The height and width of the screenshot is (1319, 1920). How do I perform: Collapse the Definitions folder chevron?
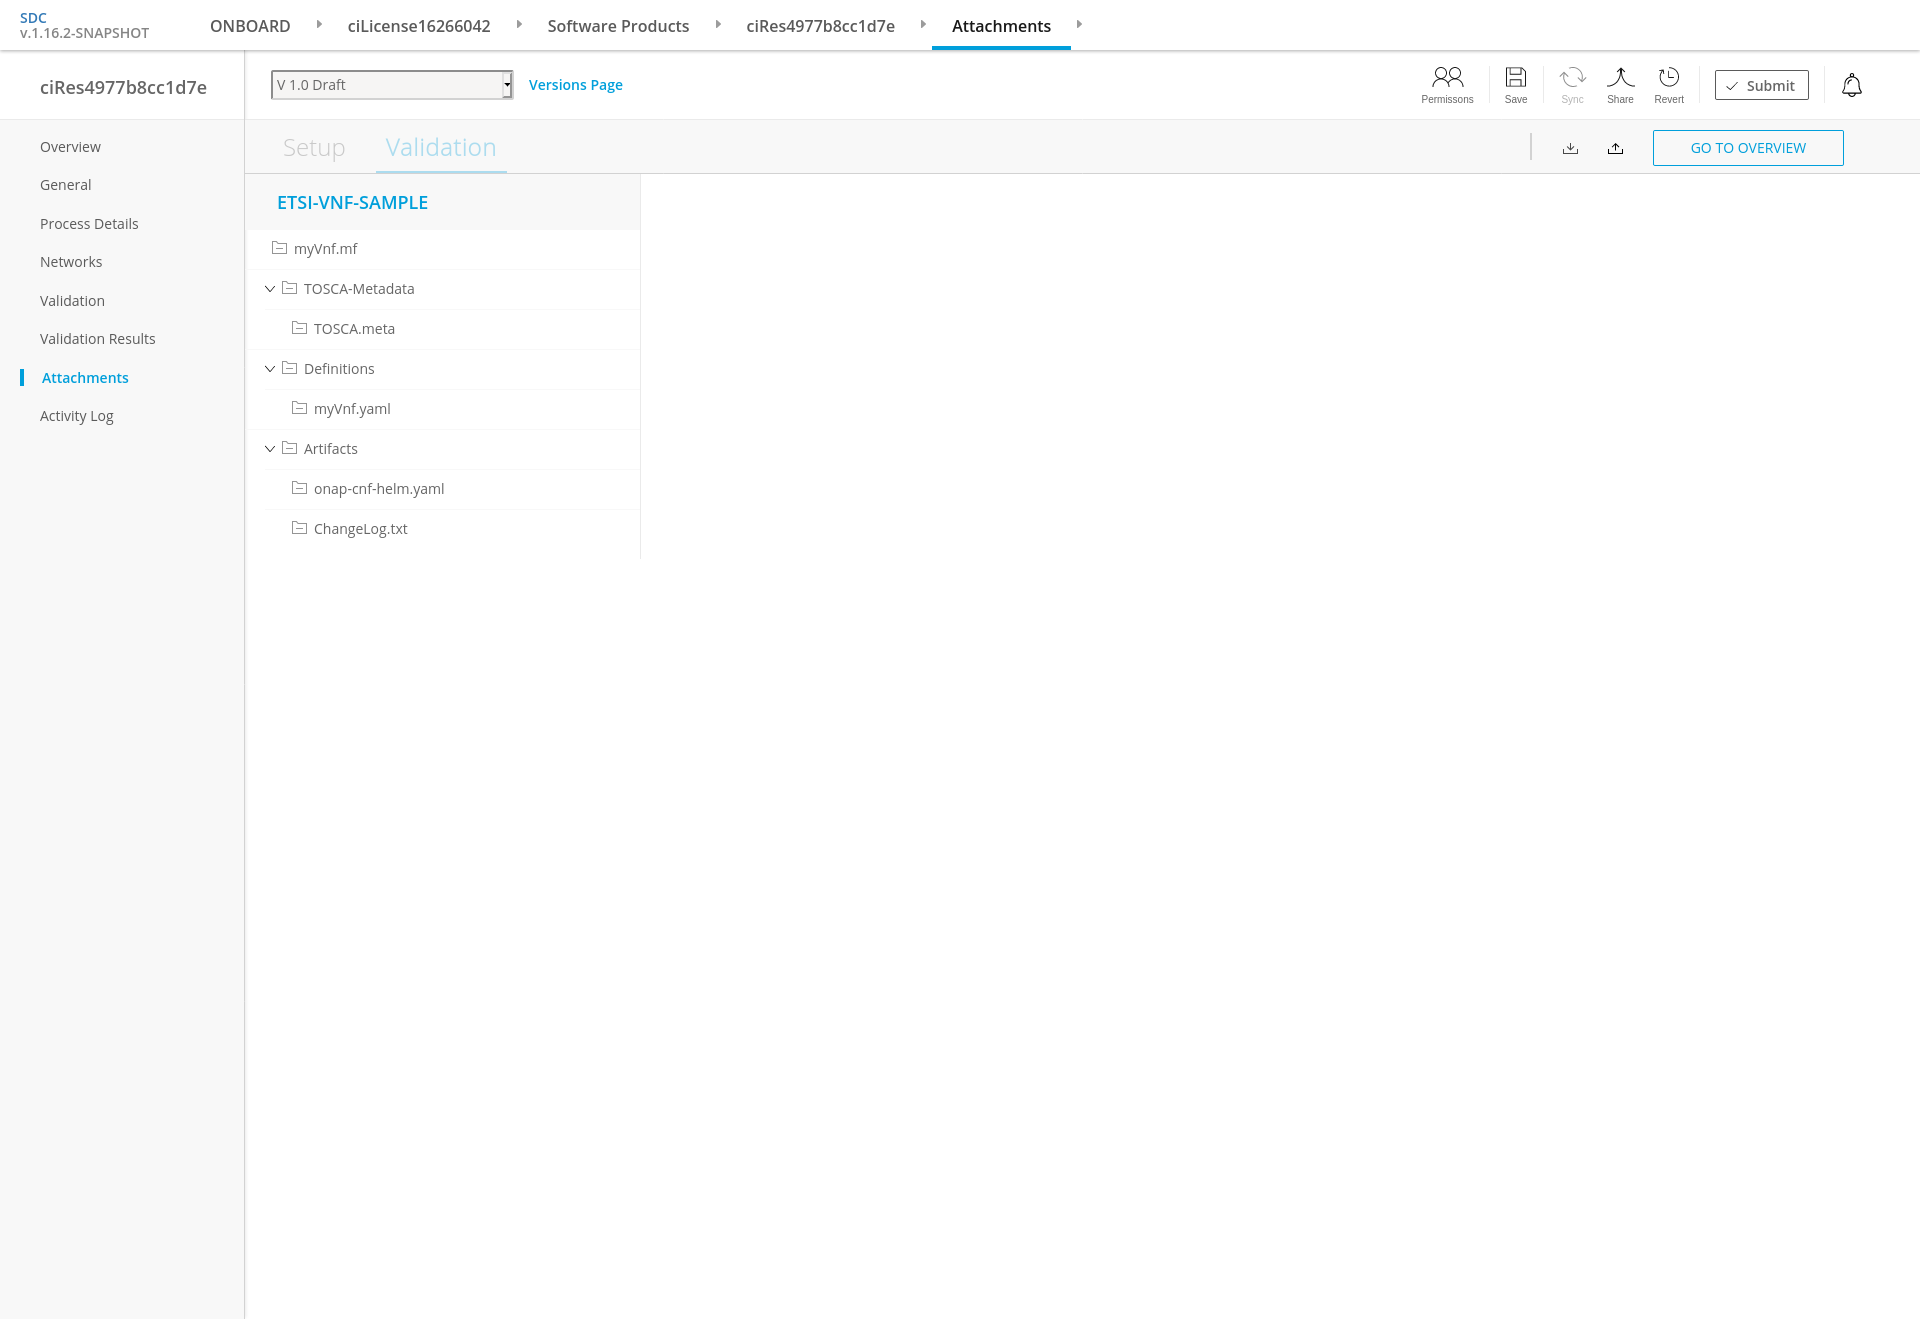pos(270,369)
